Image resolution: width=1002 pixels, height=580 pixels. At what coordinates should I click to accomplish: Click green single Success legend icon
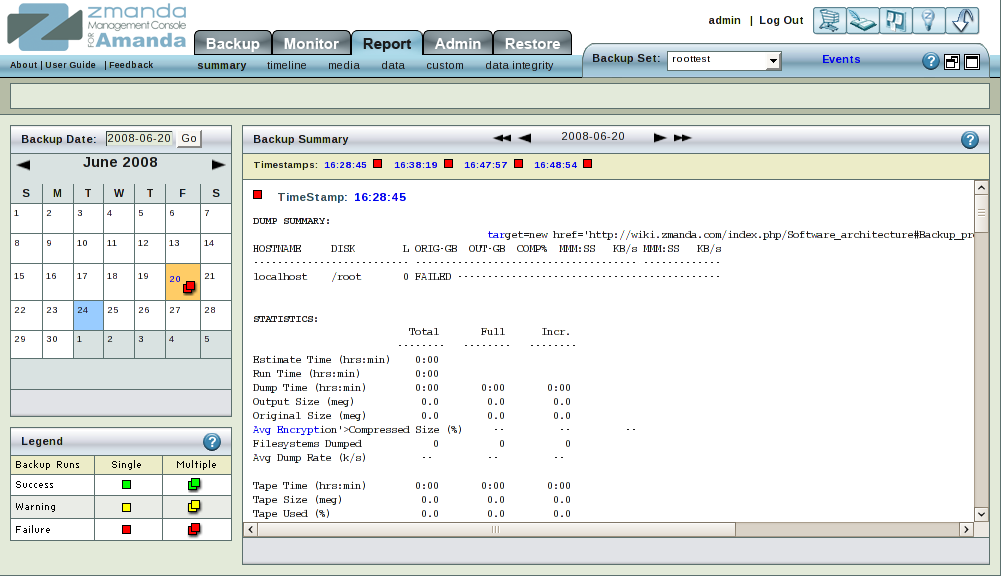(x=127, y=485)
